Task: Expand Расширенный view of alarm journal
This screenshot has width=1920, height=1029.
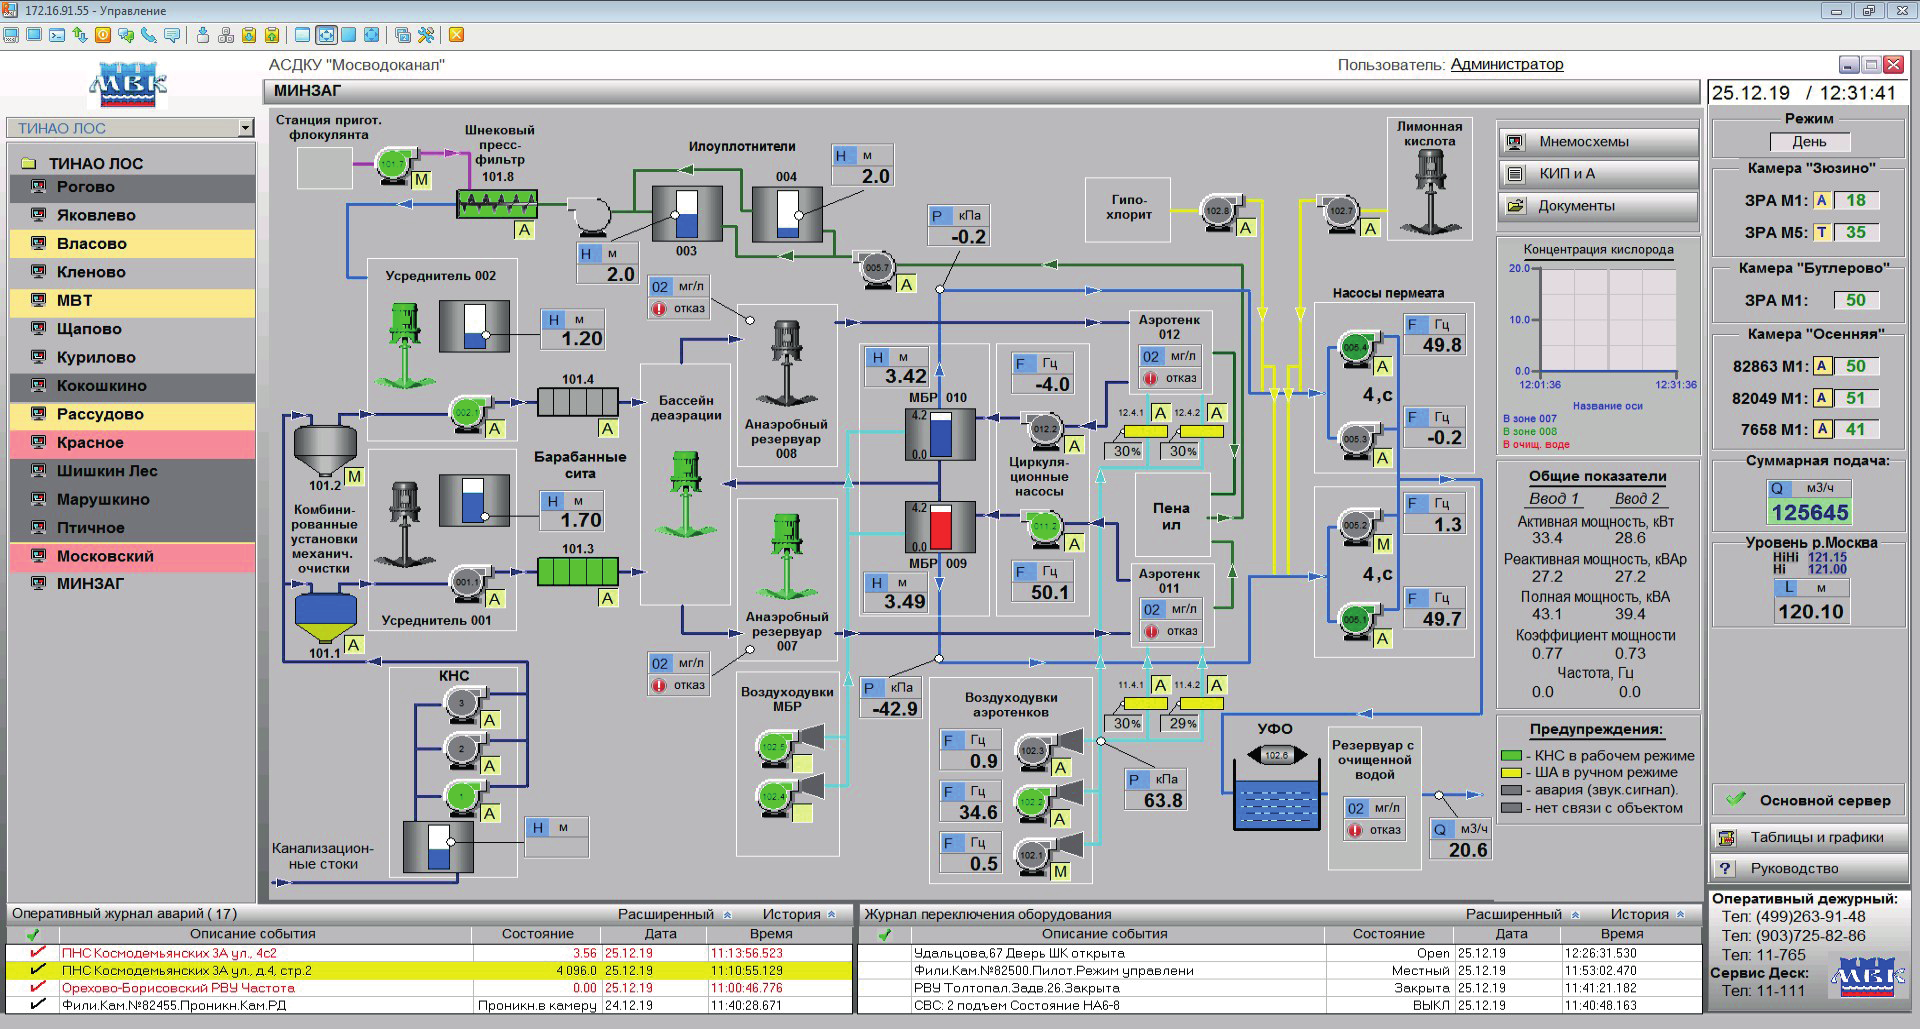Action: tap(675, 914)
